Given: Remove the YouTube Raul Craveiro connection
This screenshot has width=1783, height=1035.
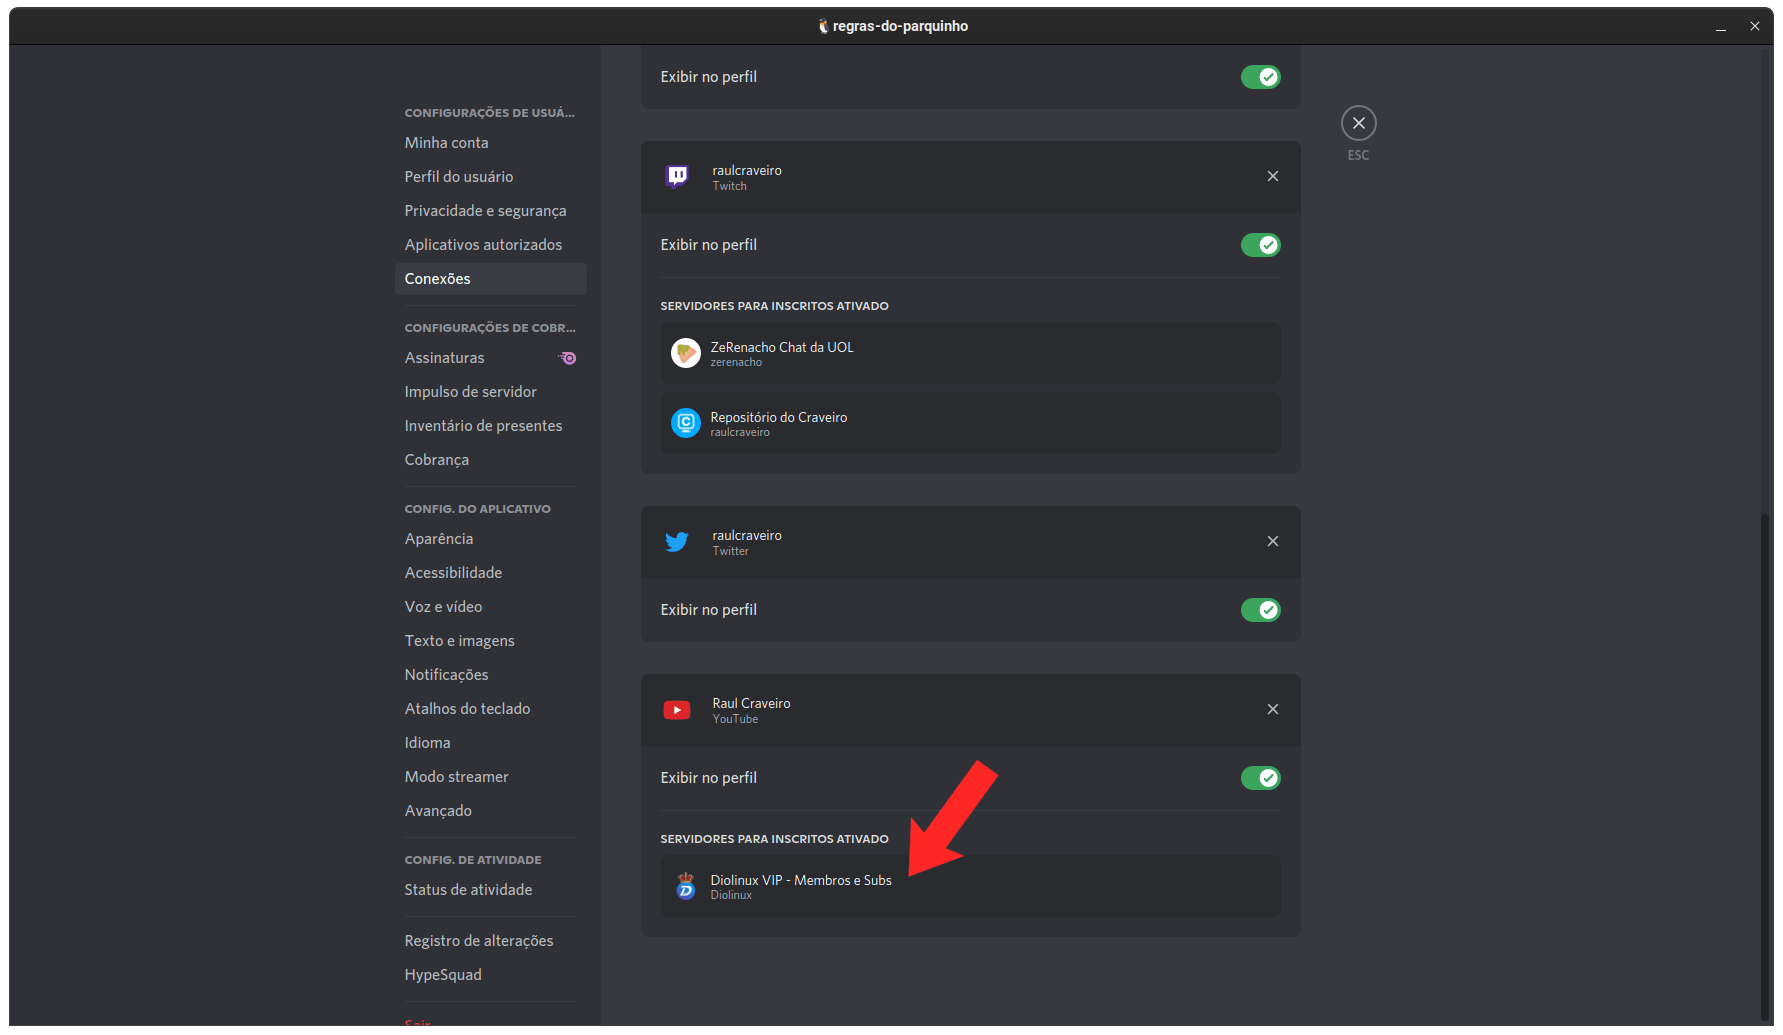Looking at the screenshot, I should coord(1273,709).
